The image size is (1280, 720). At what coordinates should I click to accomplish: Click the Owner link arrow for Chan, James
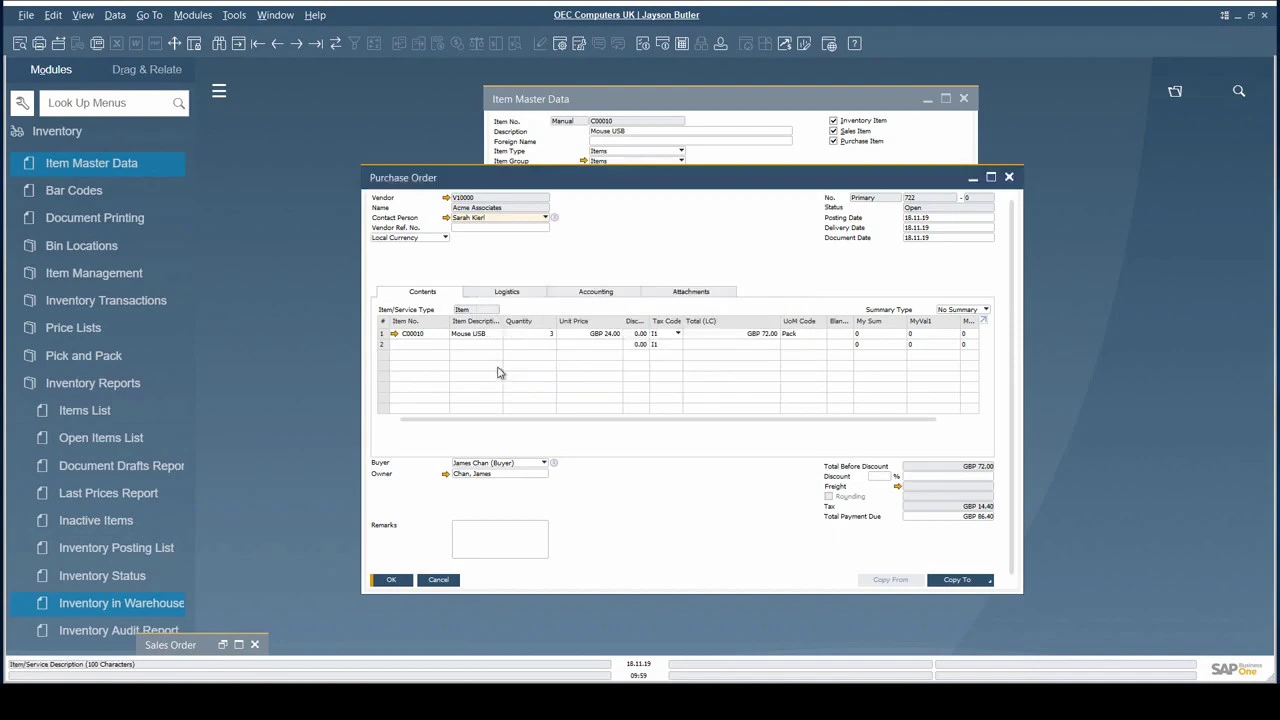pos(446,474)
